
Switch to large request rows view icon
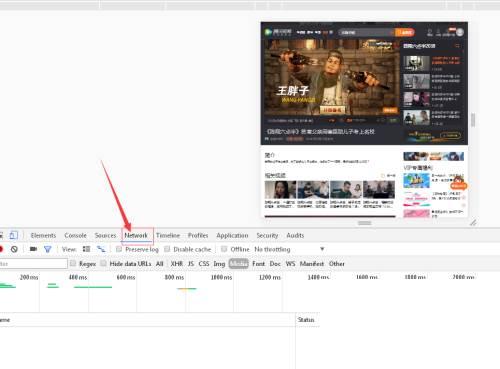(x=86, y=249)
